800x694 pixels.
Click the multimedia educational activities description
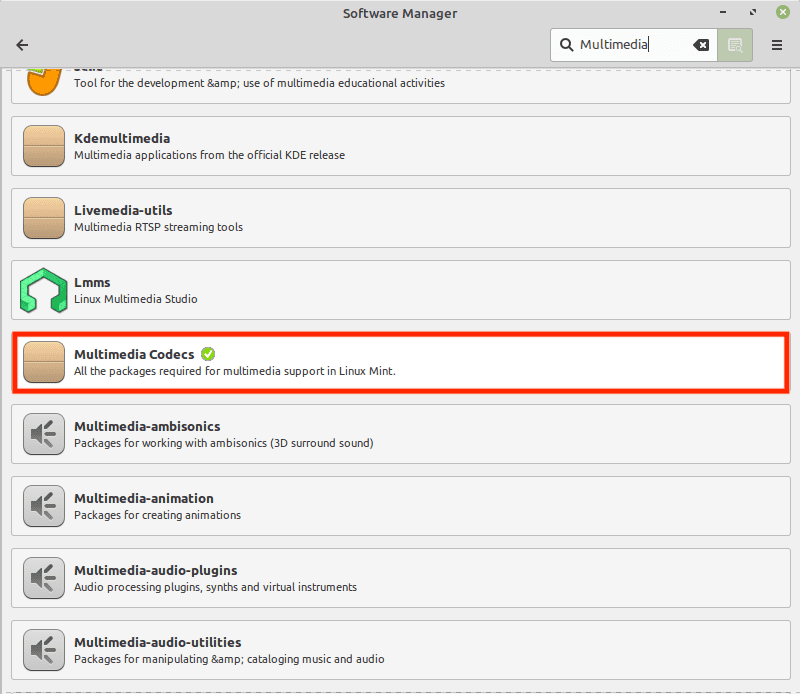tap(259, 83)
